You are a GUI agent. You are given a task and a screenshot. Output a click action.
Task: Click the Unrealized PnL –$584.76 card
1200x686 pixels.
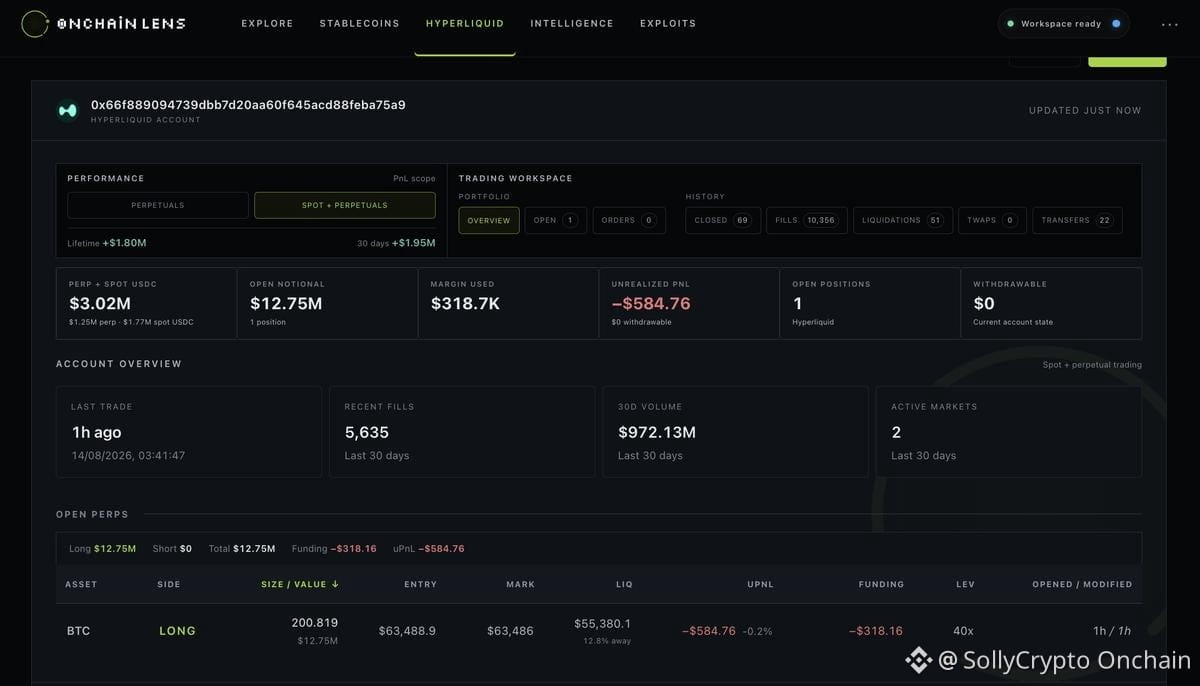point(689,303)
